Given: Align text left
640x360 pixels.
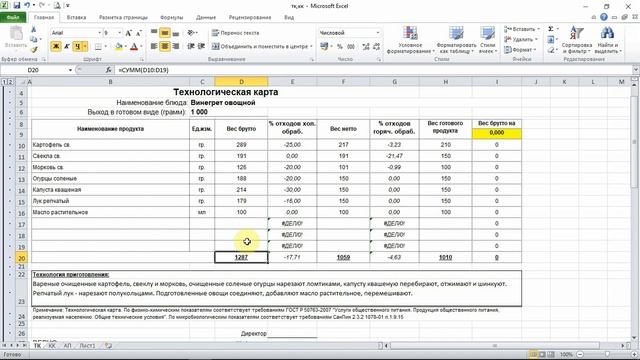Looking at the screenshot, I should 154,47.
